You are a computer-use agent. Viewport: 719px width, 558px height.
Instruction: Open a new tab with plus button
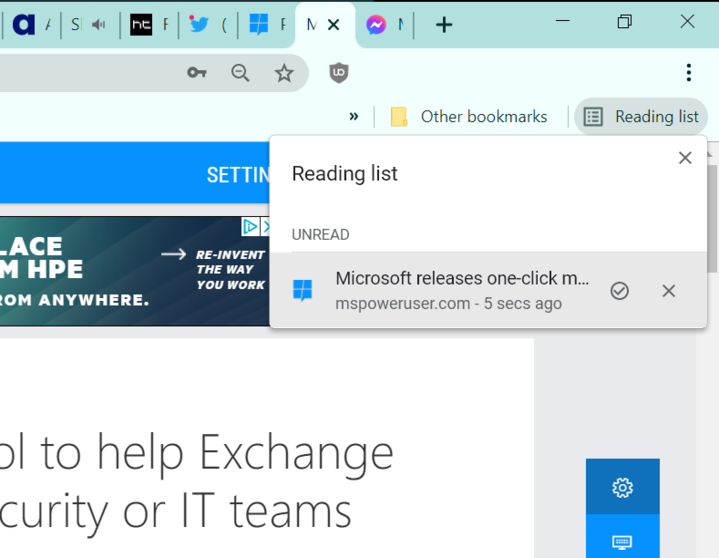tap(444, 25)
